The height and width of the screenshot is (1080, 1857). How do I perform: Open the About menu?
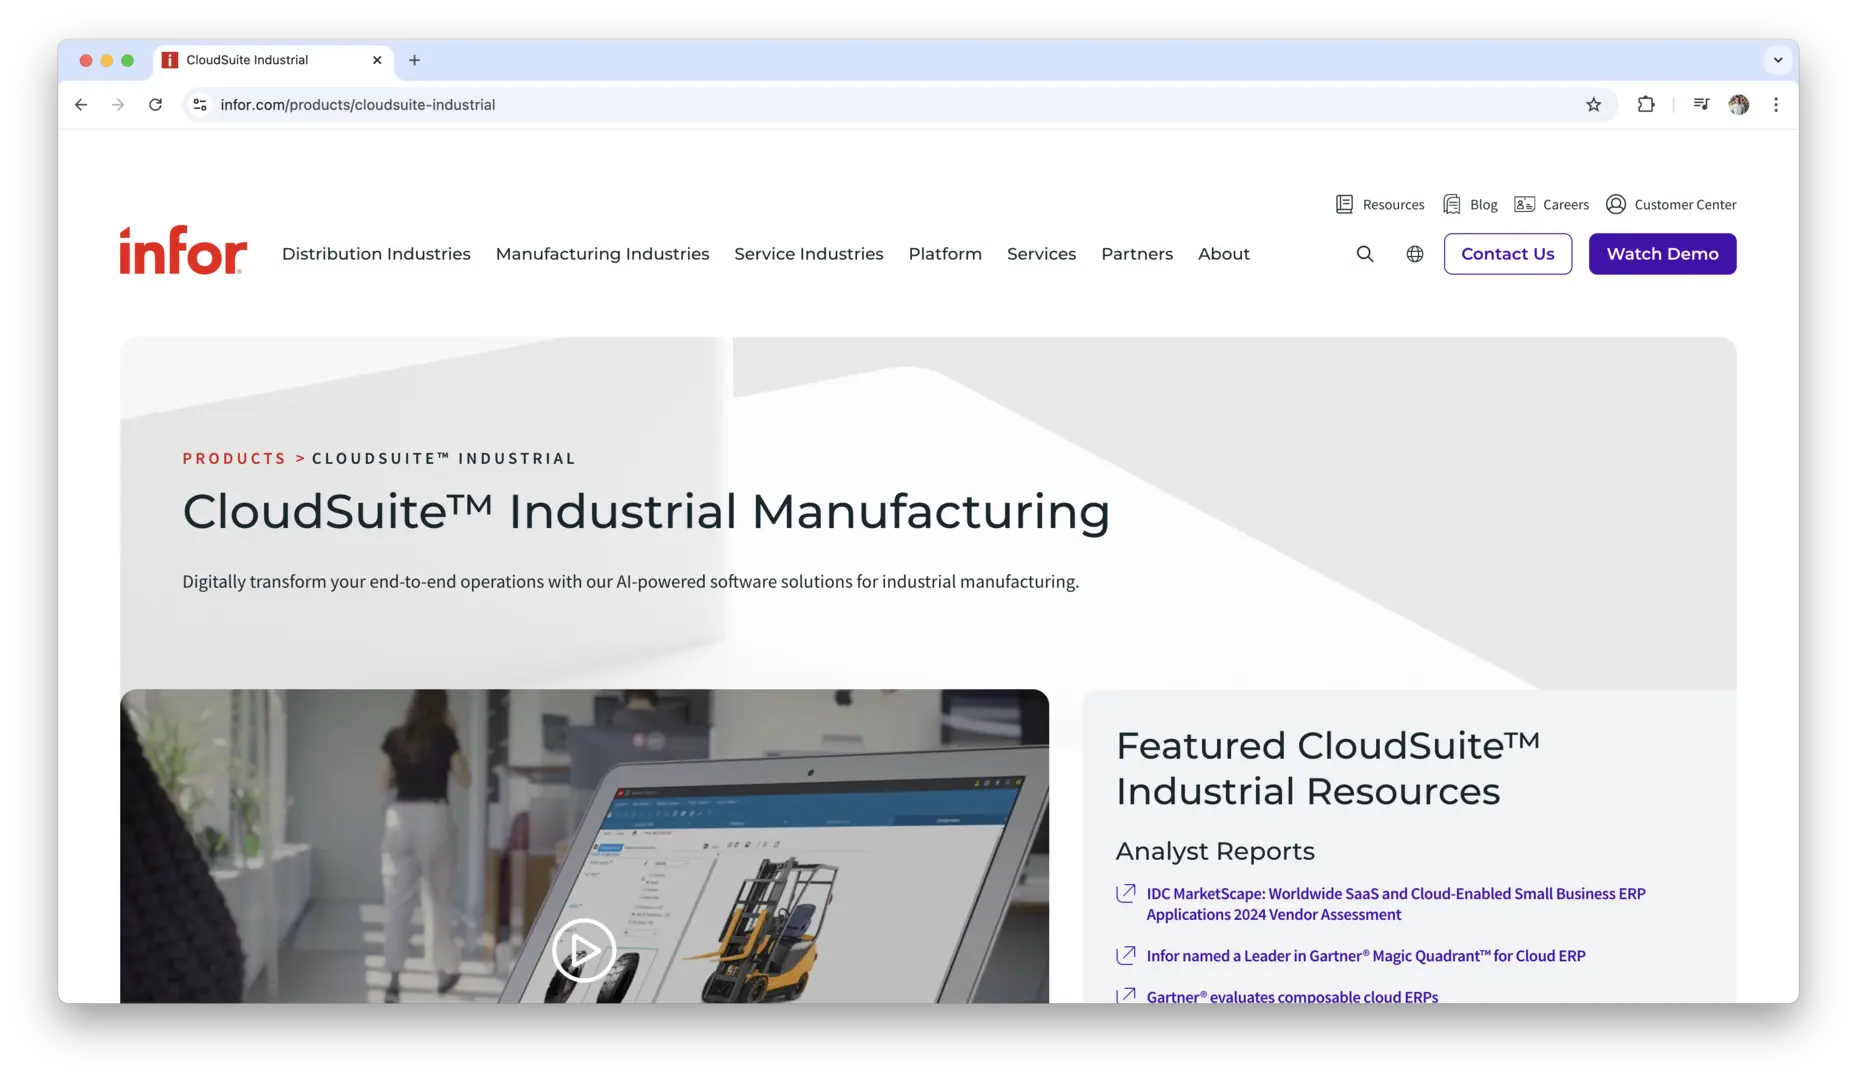(x=1224, y=254)
